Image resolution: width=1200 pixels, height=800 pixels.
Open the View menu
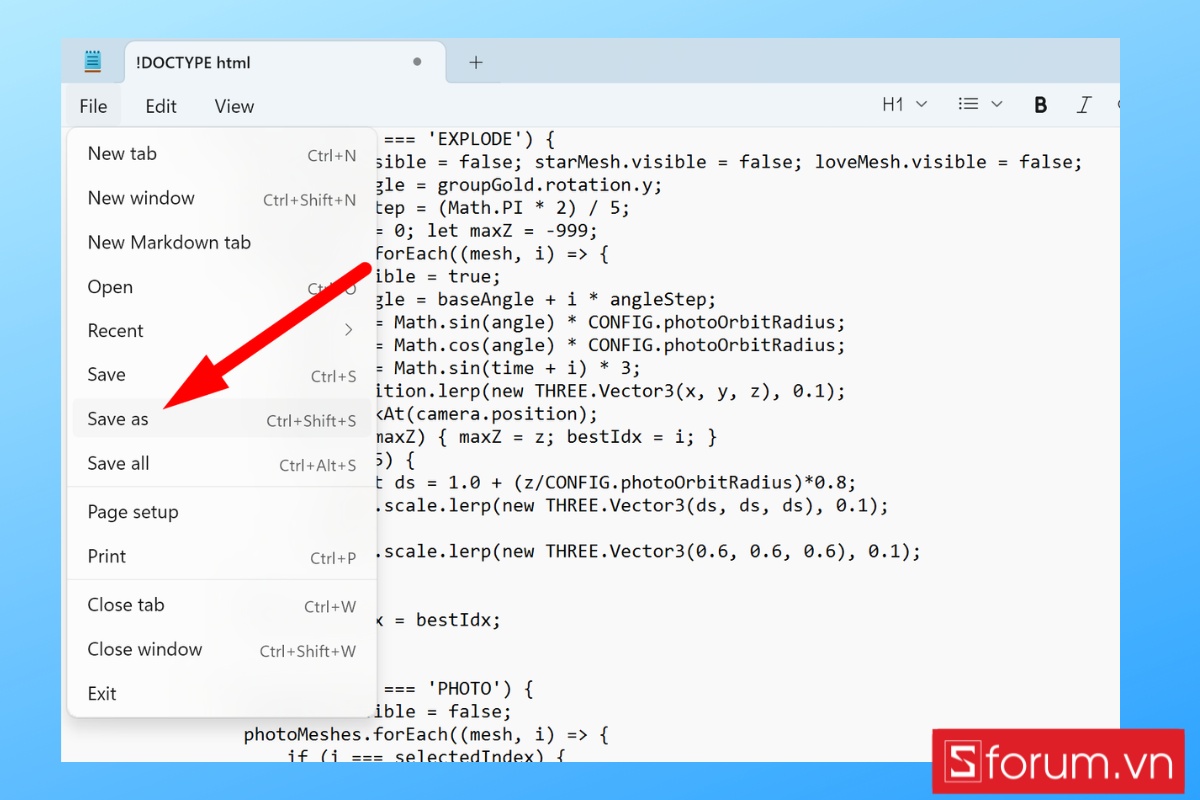[233, 105]
